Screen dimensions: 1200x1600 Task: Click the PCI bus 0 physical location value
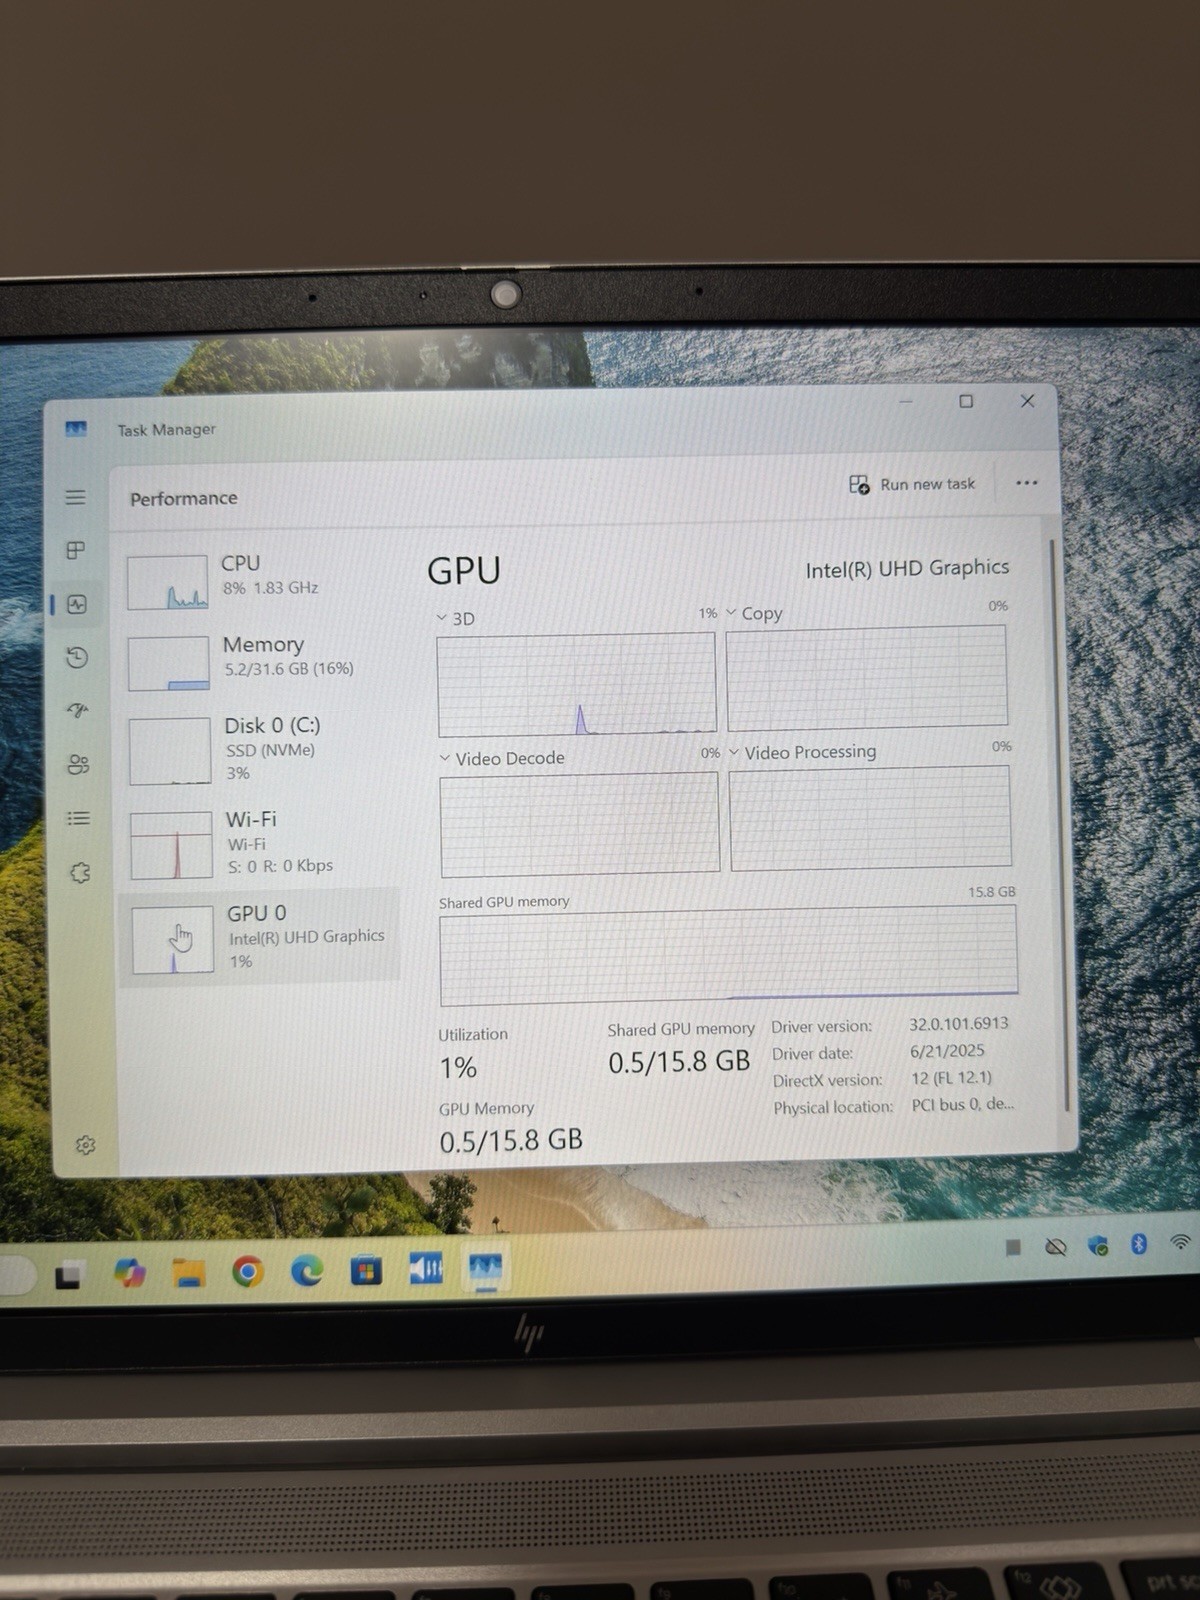962,1105
